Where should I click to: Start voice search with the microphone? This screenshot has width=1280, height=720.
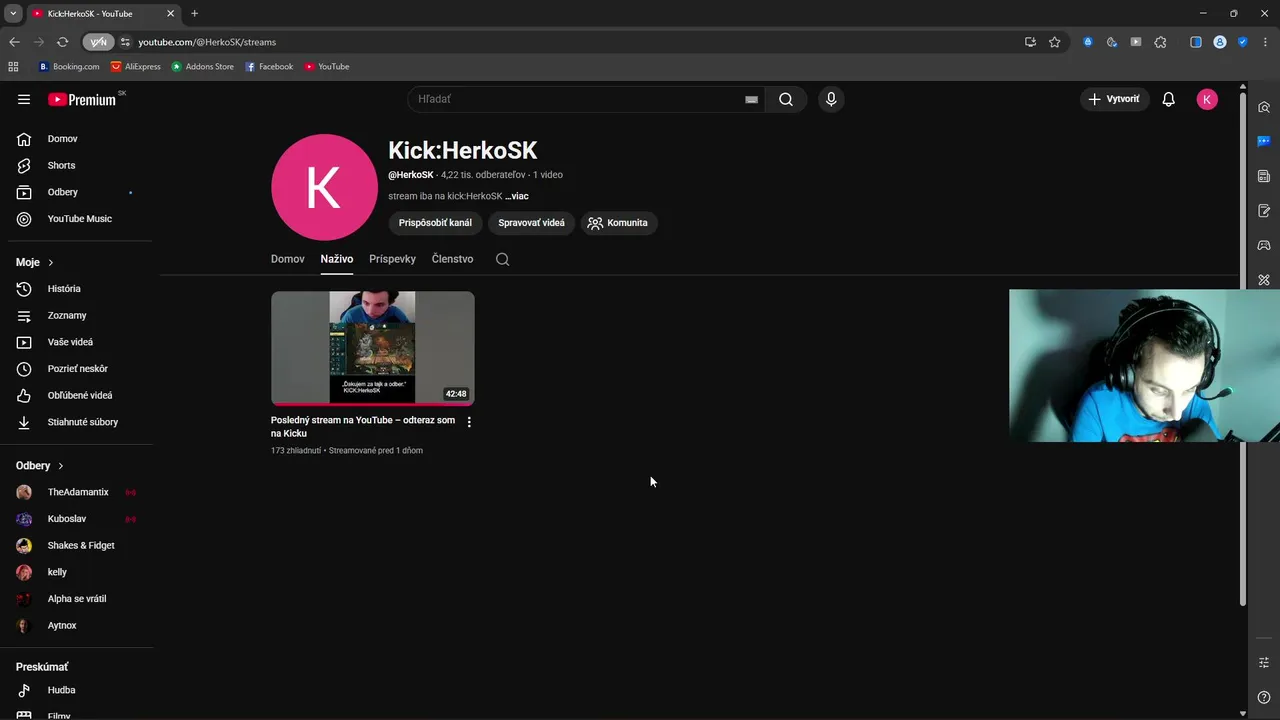[x=831, y=99]
